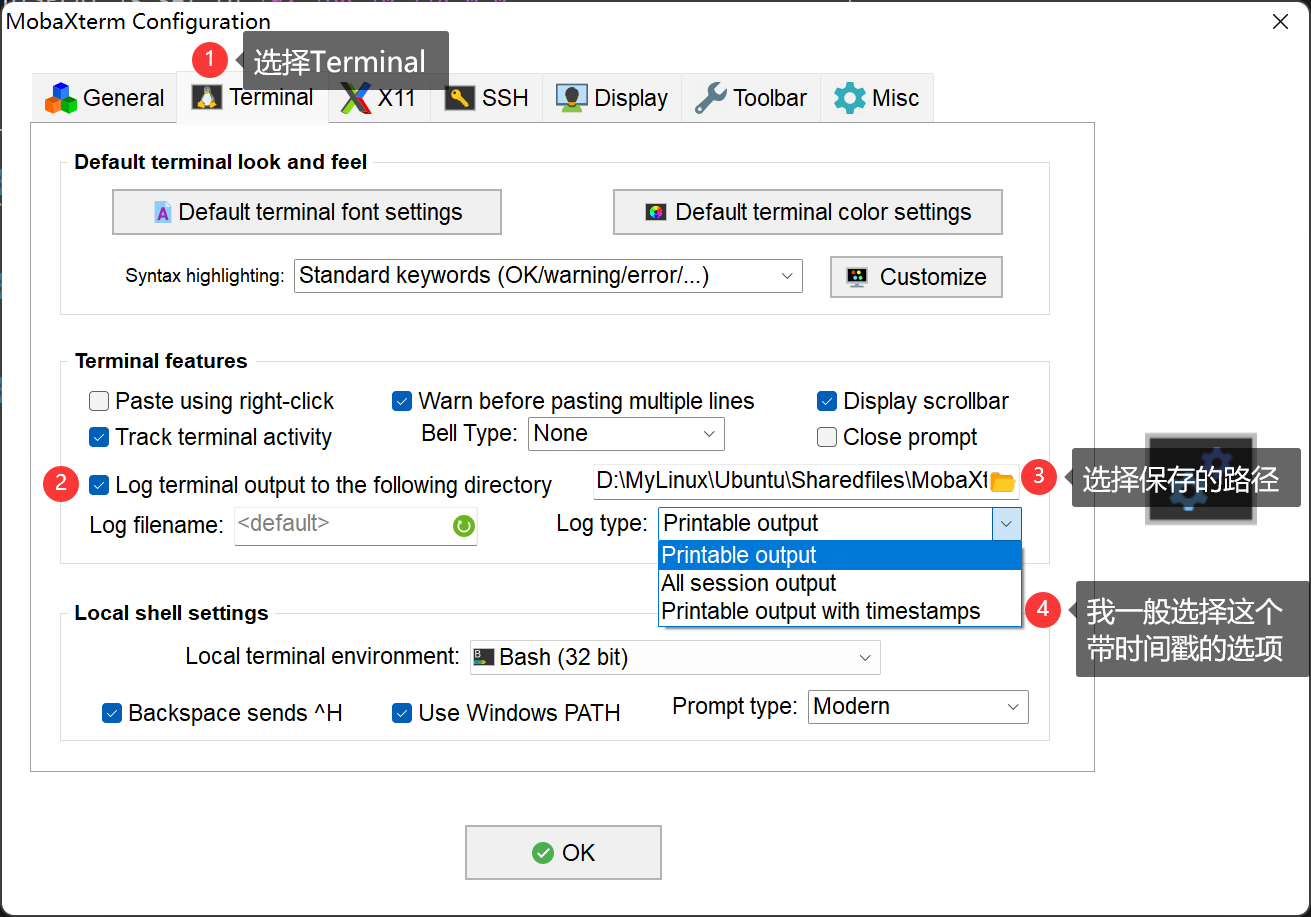The image size is (1311, 917).
Task: Switch to the Misc tab
Action: click(x=877, y=98)
